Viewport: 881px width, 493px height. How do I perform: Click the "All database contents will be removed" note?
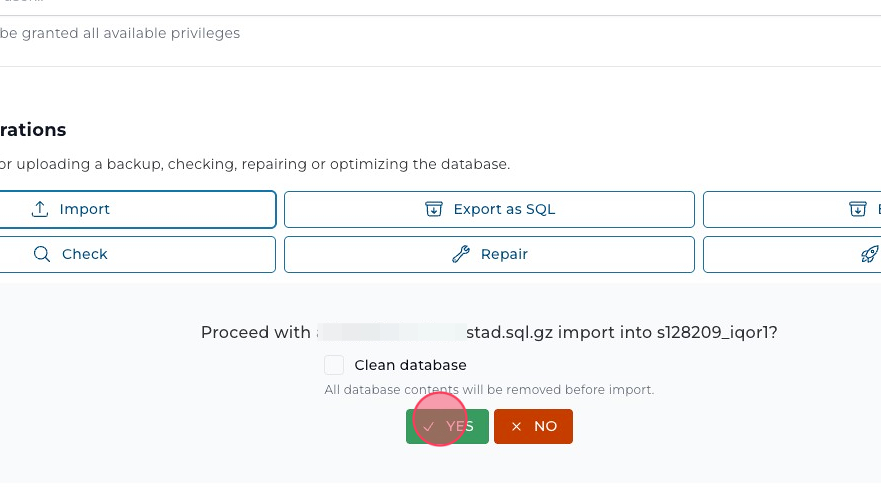point(489,390)
